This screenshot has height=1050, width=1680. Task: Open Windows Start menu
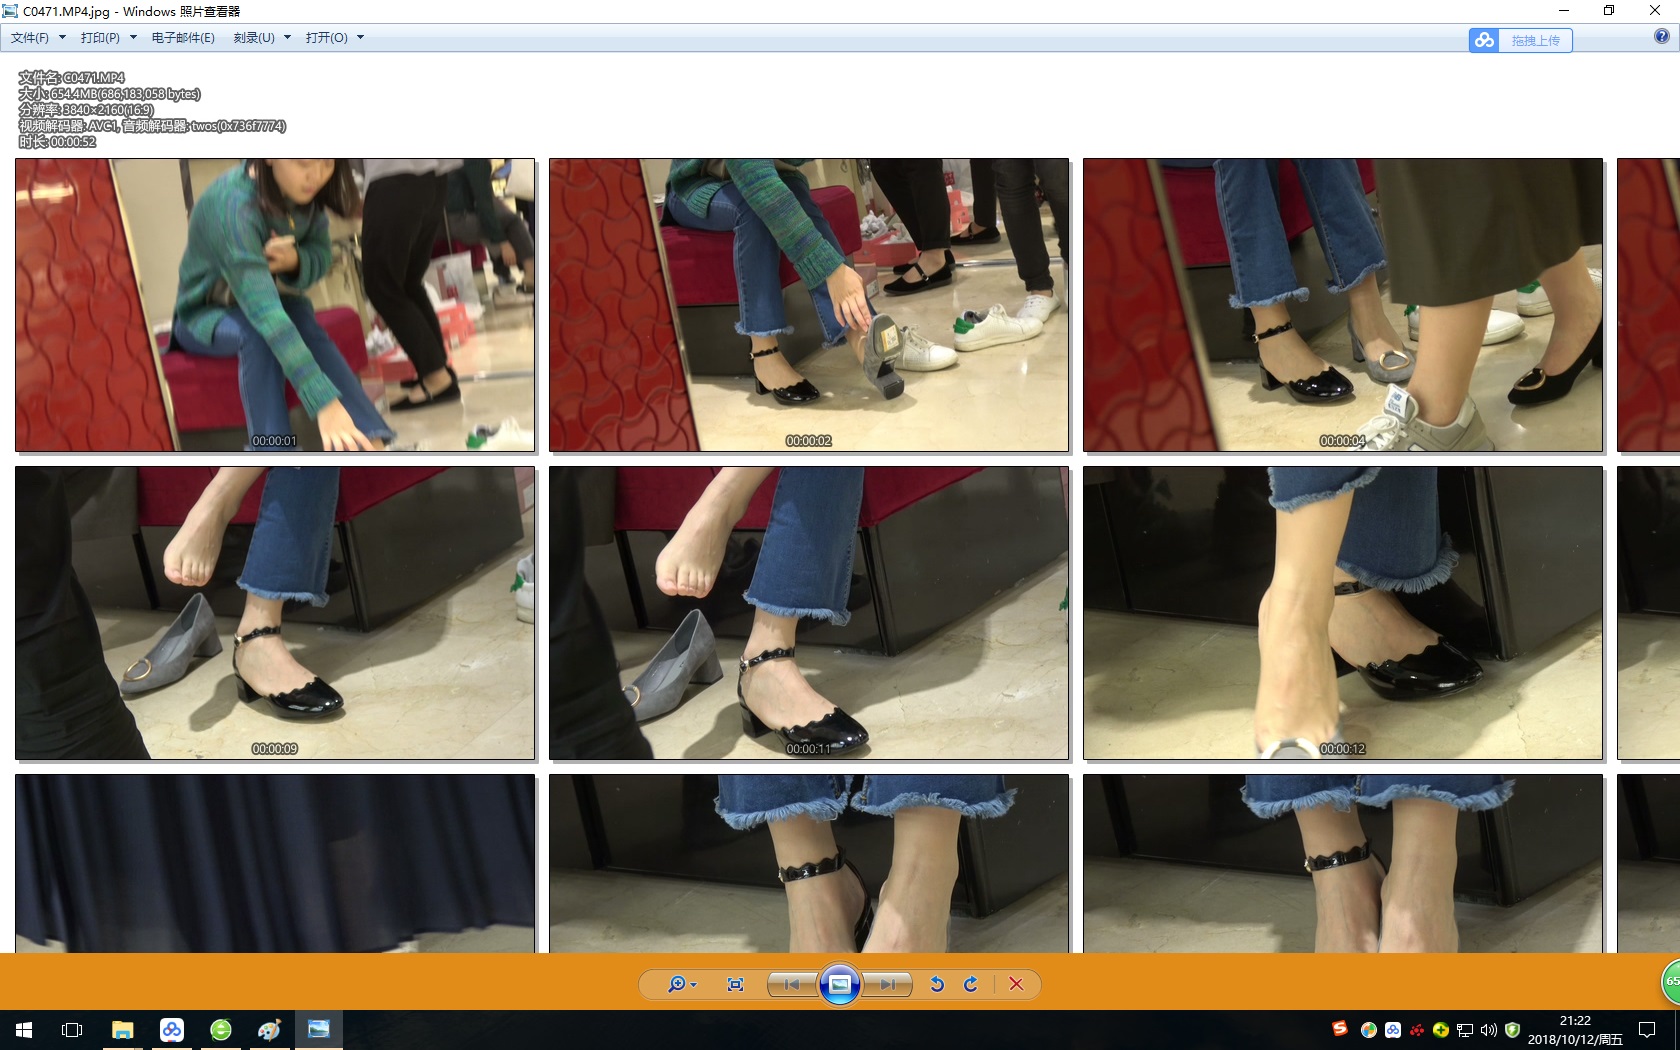pyautogui.click(x=24, y=1030)
